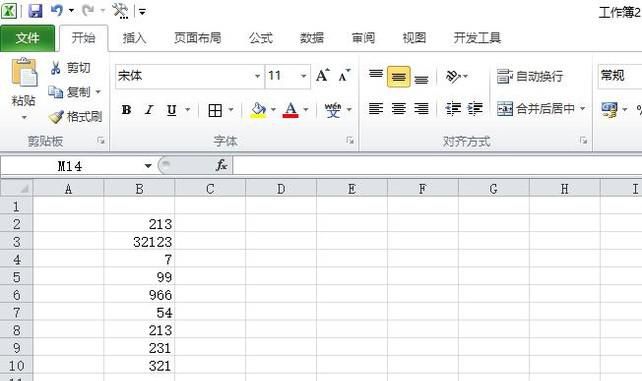Click the Cut scissors icon
The height and width of the screenshot is (381, 642).
[x=56, y=68]
